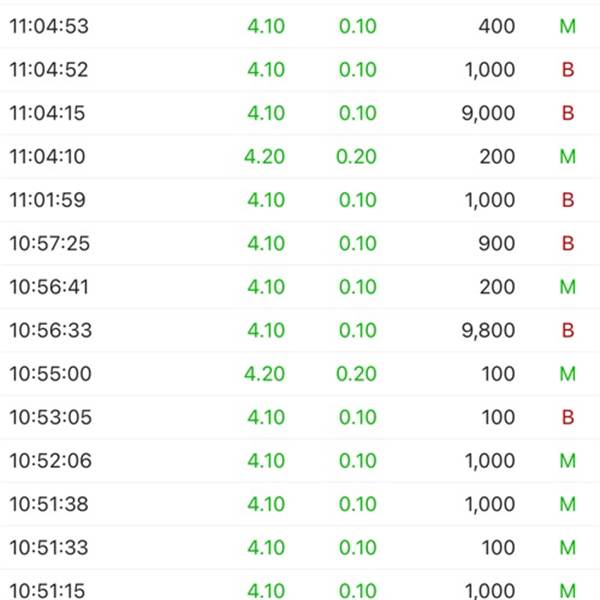Tap the M marker on 10:56:41 row
Image resolution: width=600 pixels, height=600 pixels.
pos(567,287)
